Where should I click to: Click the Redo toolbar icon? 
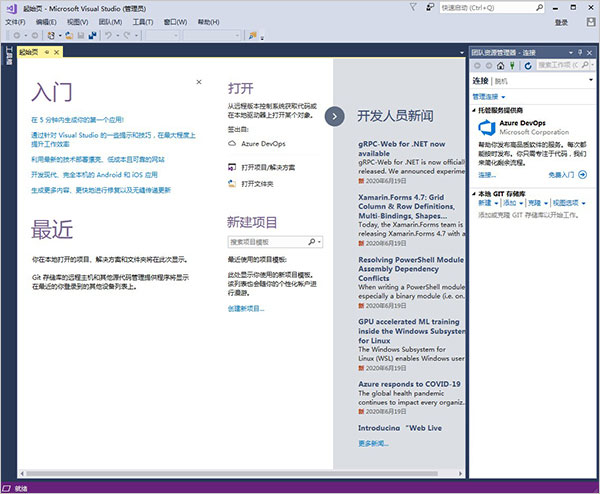pyautogui.click(x=127, y=36)
